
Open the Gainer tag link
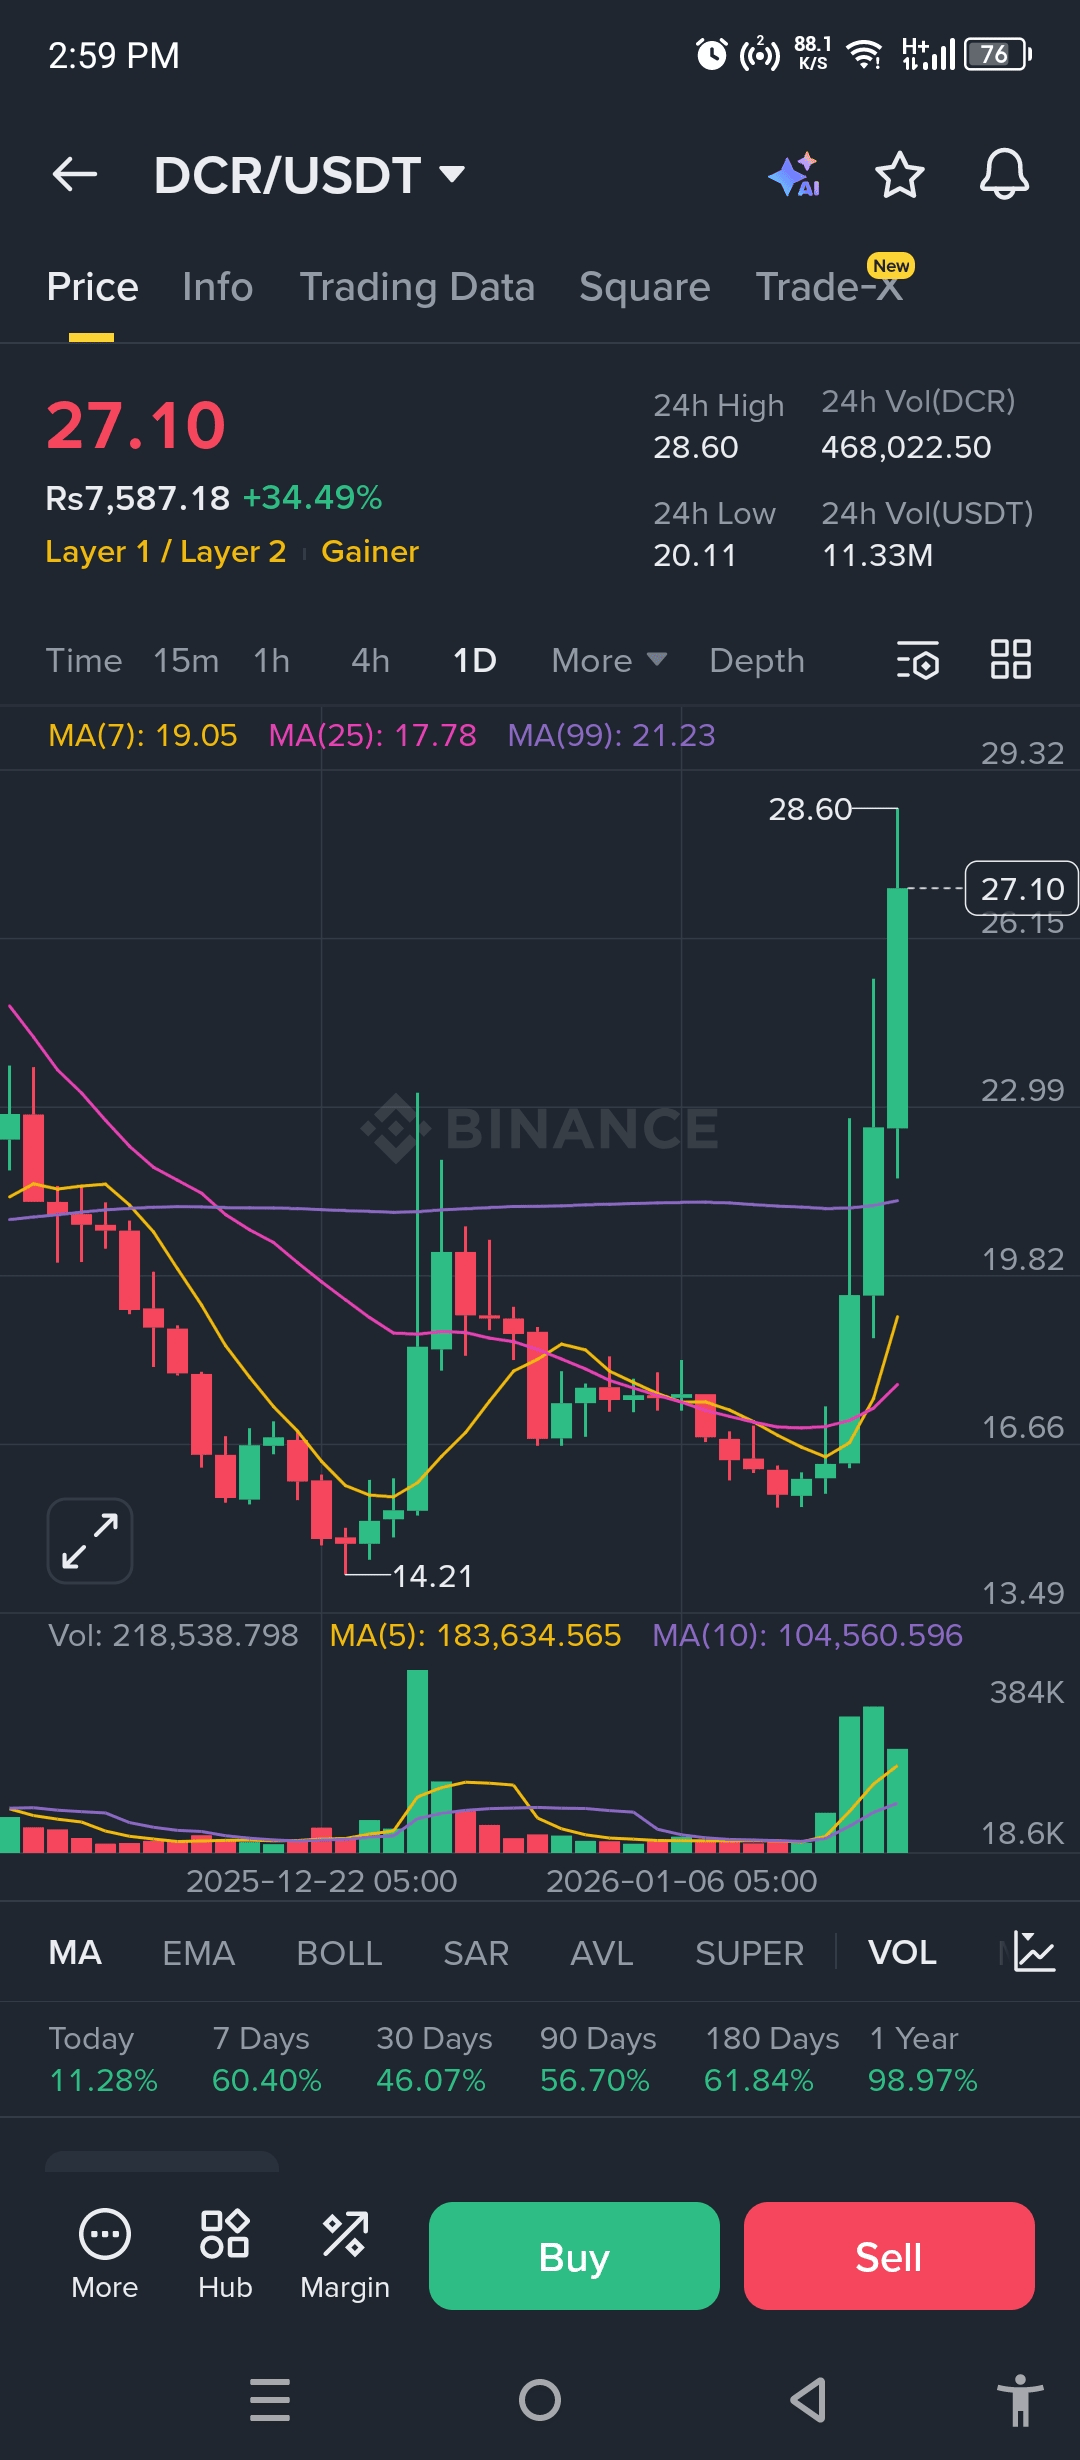pyautogui.click(x=370, y=551)
